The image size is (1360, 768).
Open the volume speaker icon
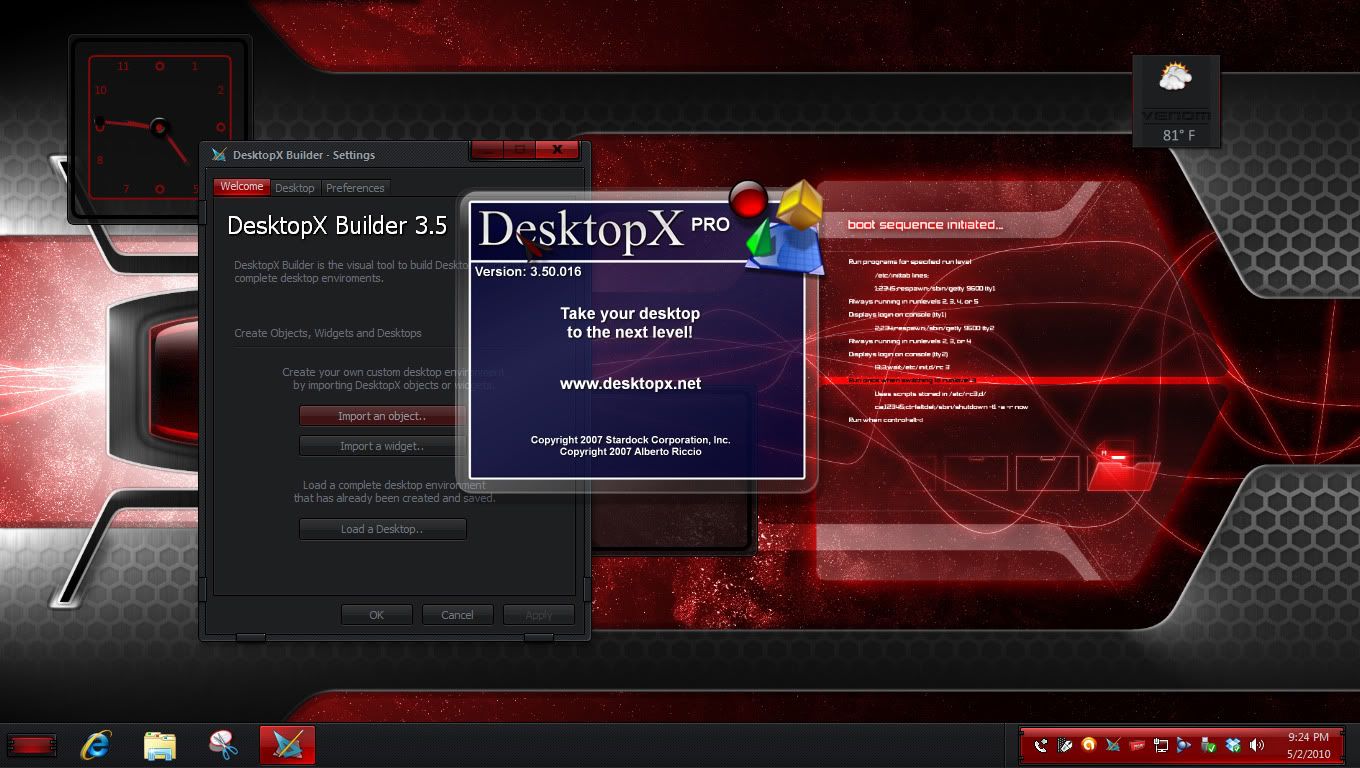[x=1257, y=745]
